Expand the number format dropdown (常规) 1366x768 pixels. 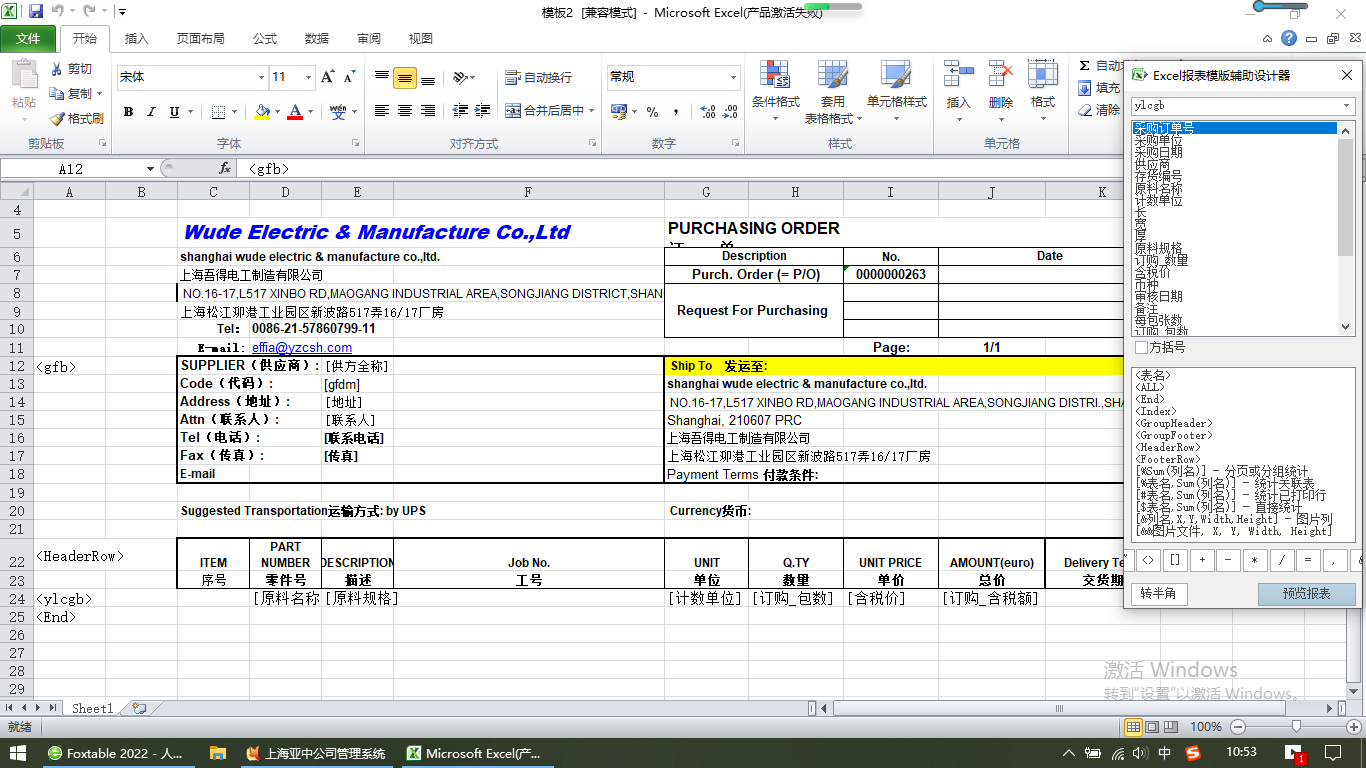(733, 77)
